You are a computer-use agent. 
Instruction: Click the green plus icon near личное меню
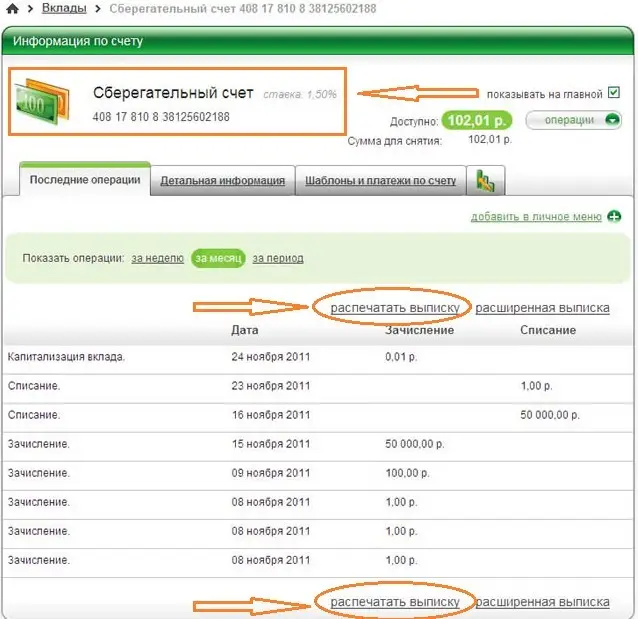(614, 216)
